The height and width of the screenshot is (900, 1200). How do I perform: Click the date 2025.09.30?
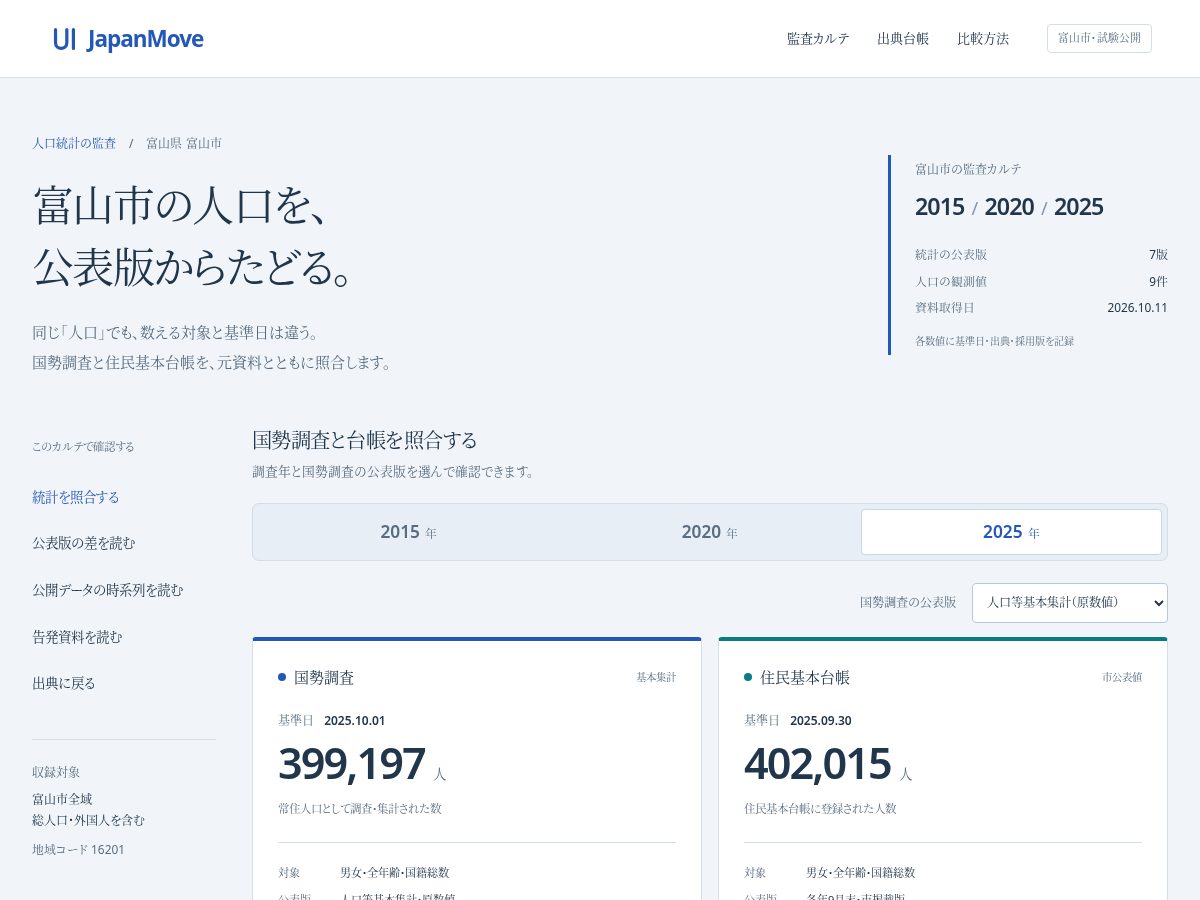point(821,720)
